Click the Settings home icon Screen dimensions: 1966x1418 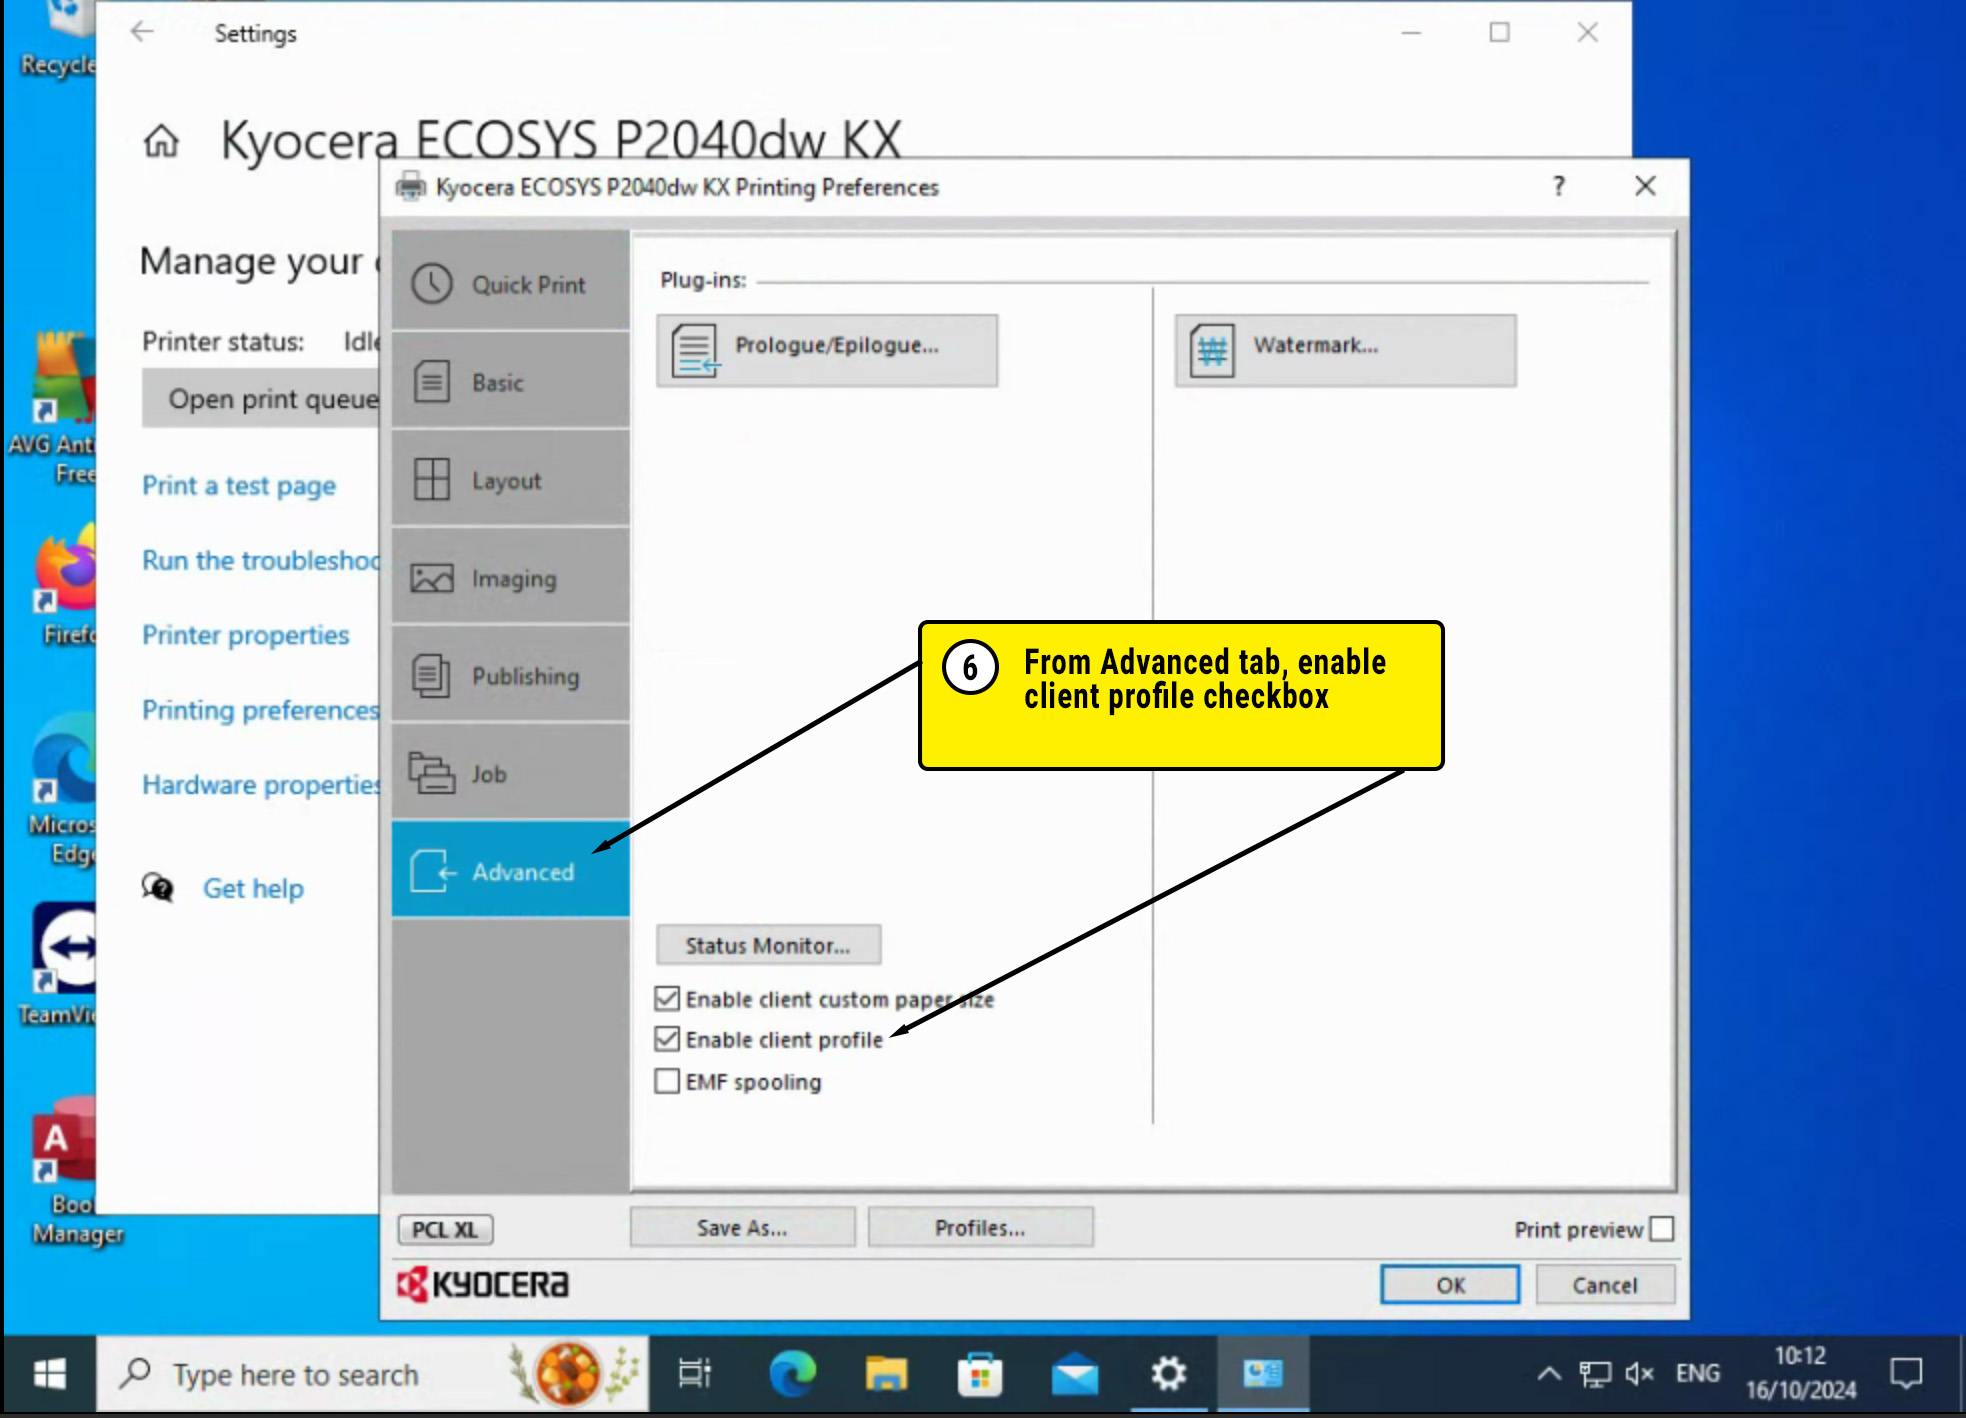tap(161, 141)
